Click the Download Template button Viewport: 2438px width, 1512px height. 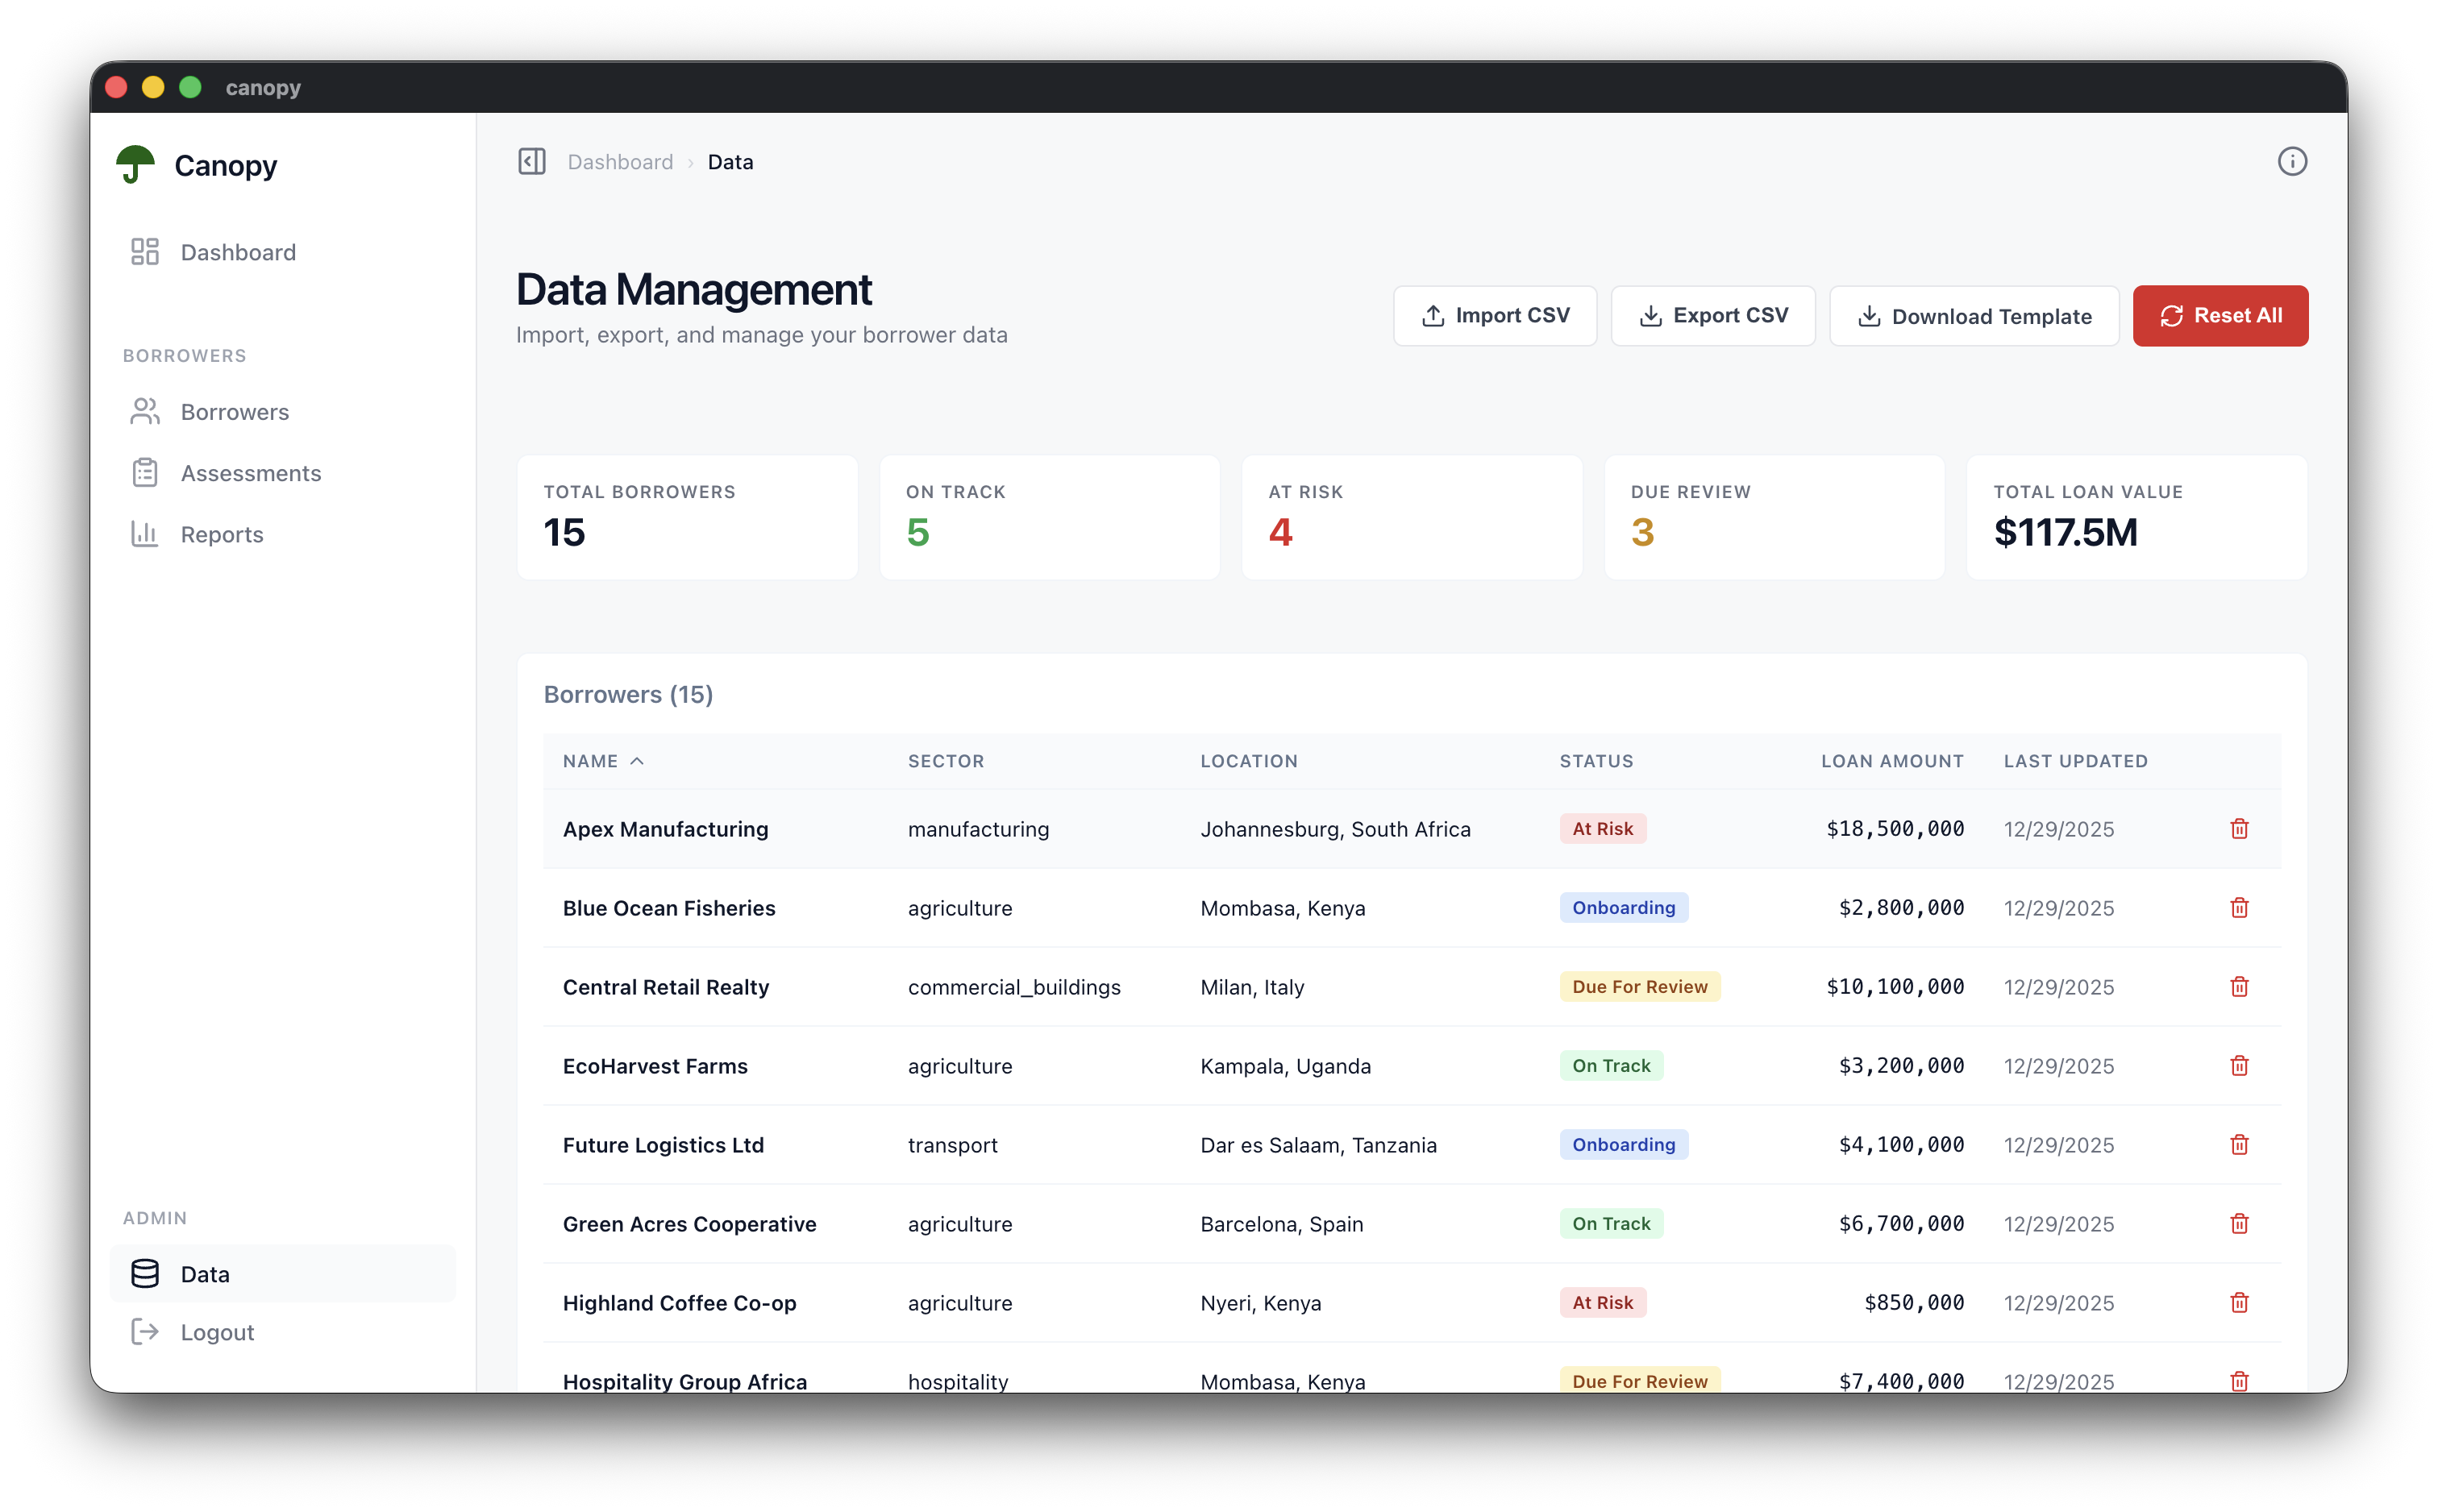[x=1973, y=316]
